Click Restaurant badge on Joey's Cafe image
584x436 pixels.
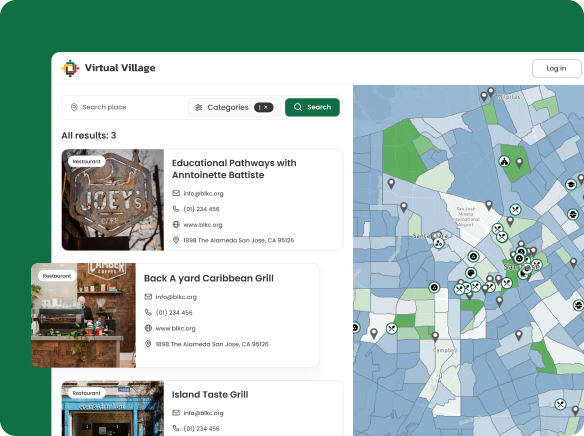click(x=86, y=162)
